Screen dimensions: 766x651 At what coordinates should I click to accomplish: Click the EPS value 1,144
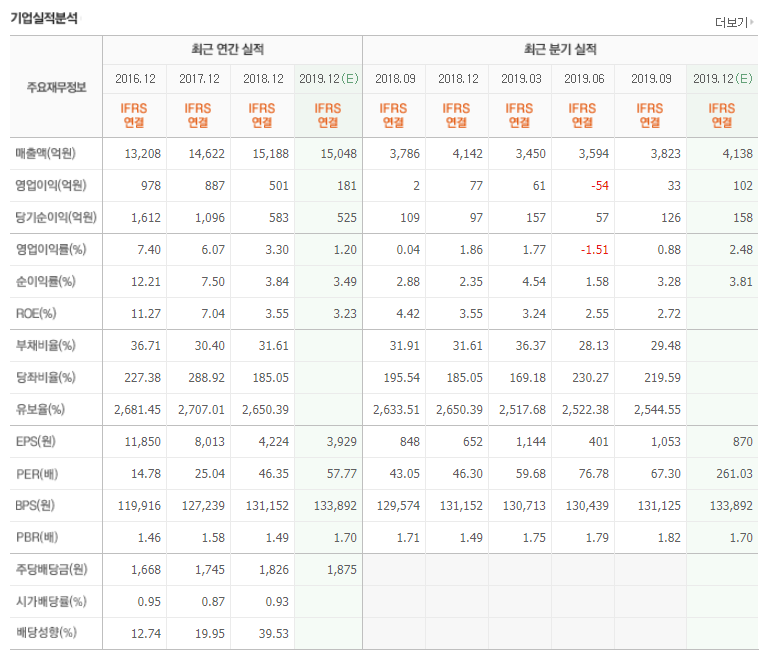point(531,442)
